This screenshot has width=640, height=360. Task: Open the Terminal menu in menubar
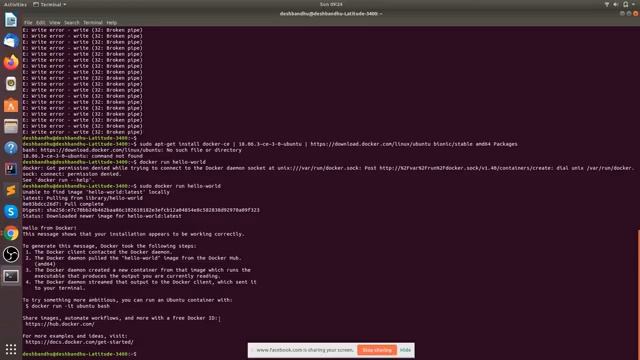coord(93,22)
